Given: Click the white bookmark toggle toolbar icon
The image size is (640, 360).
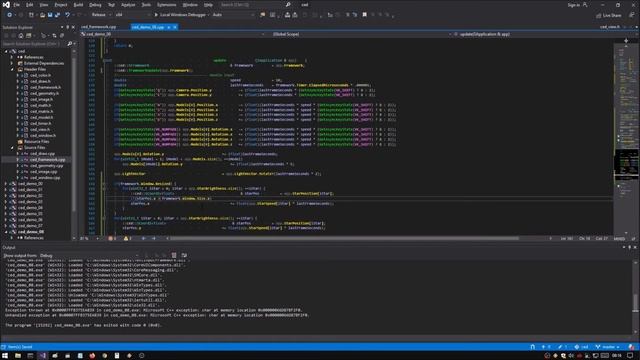Looking at the screenshot, I should (364, 15).
